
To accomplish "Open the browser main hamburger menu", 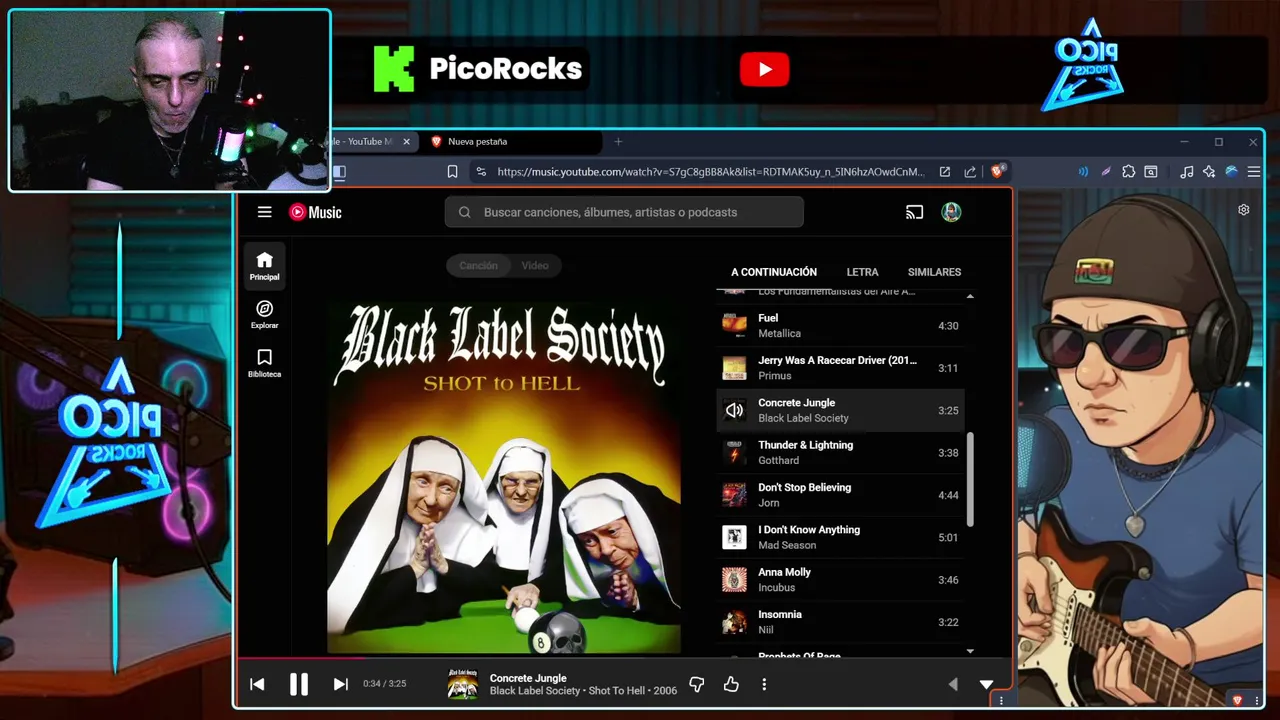I will (1254, 172).
